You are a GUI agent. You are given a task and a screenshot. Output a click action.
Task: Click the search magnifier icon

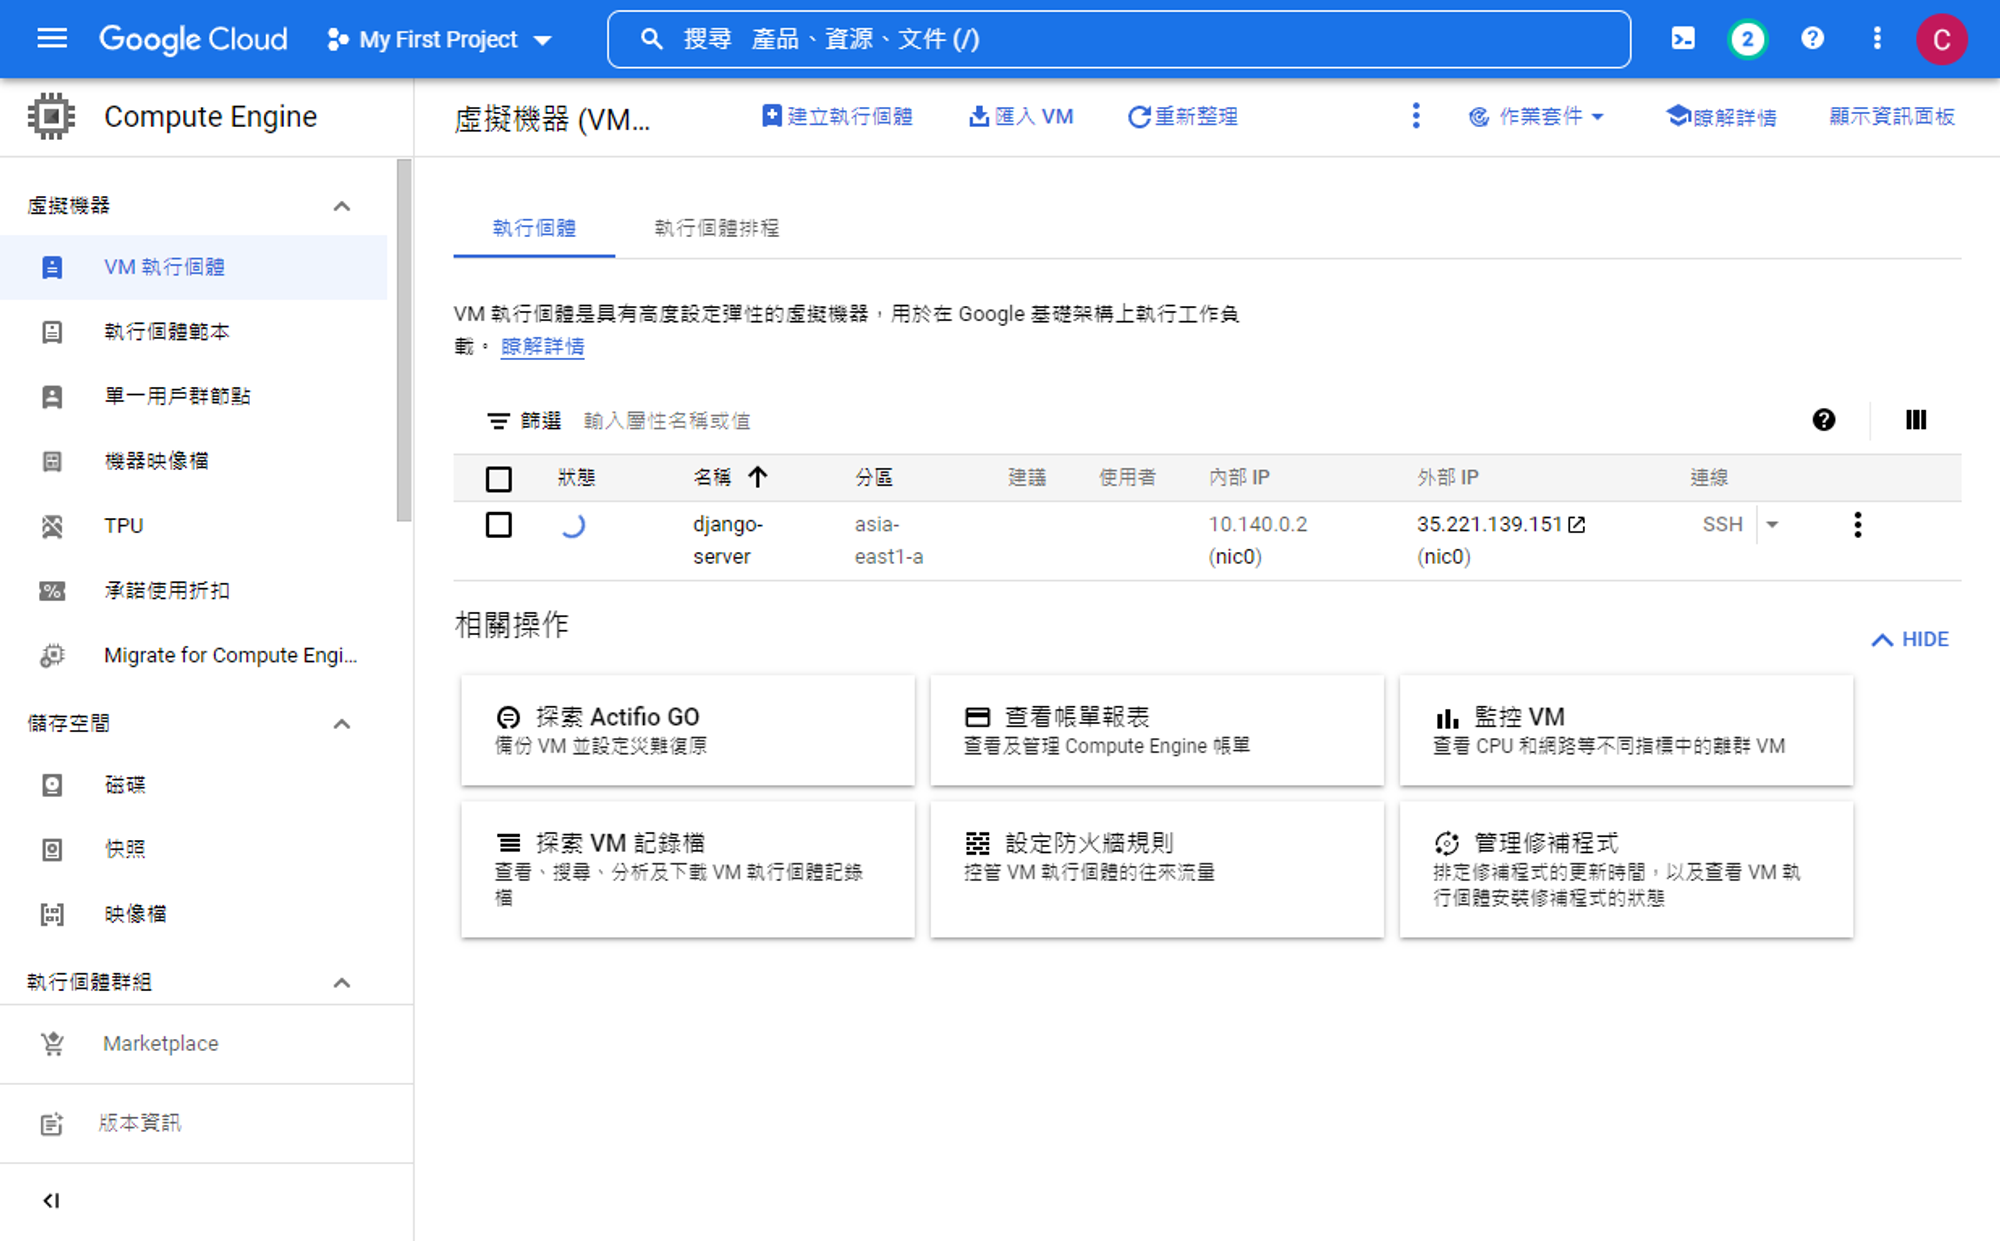(651, 39)
